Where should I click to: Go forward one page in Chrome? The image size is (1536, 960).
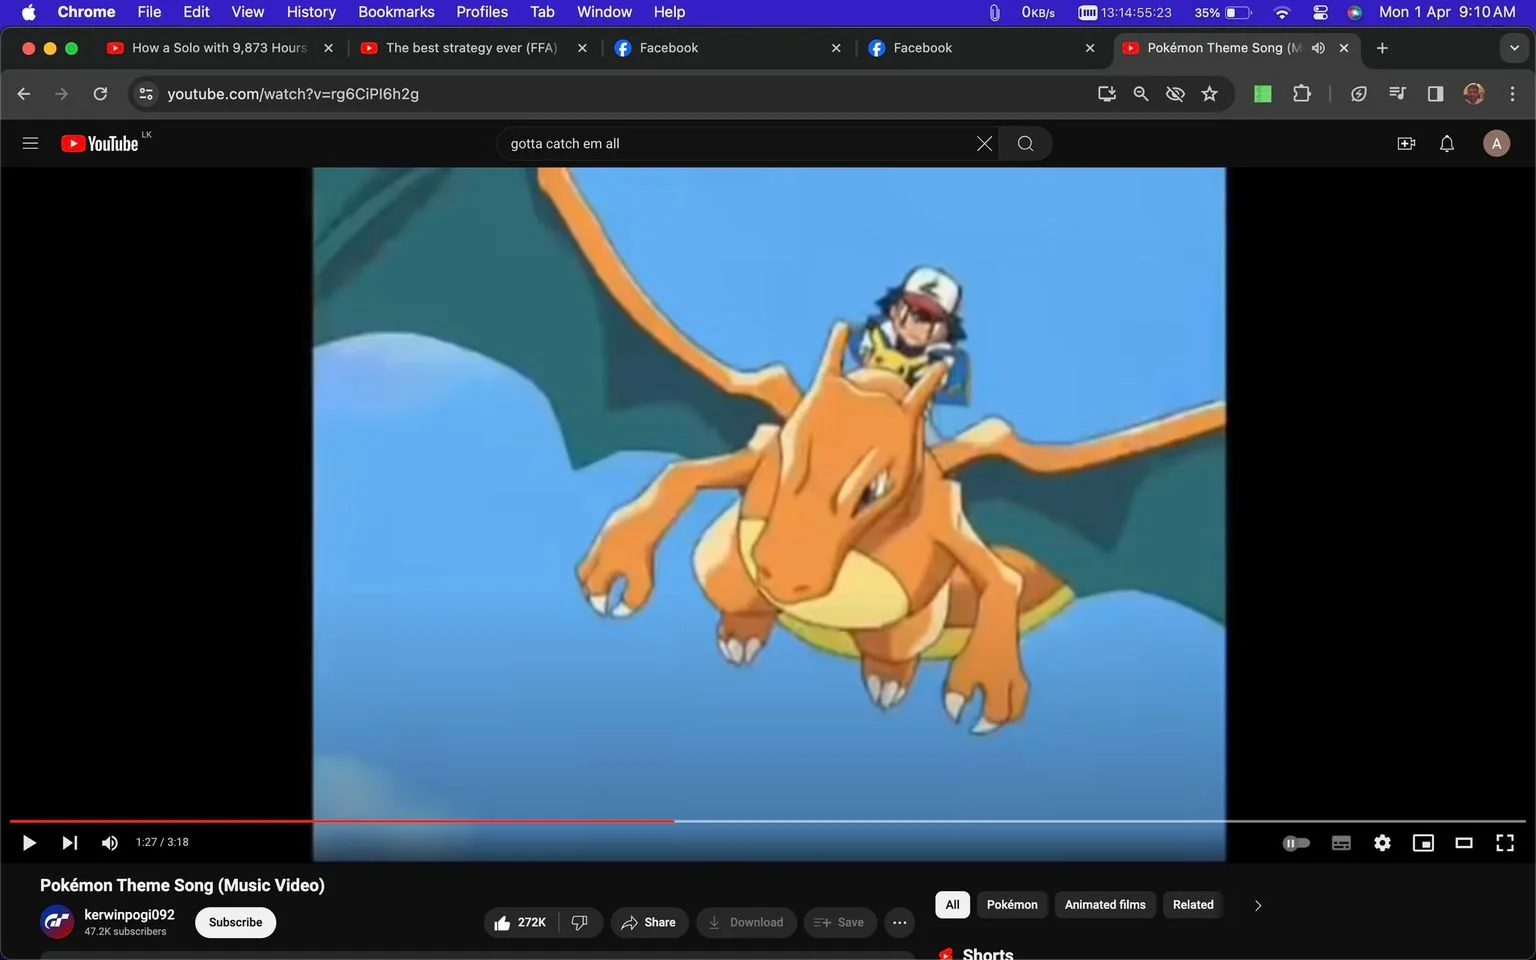[62, 93]
